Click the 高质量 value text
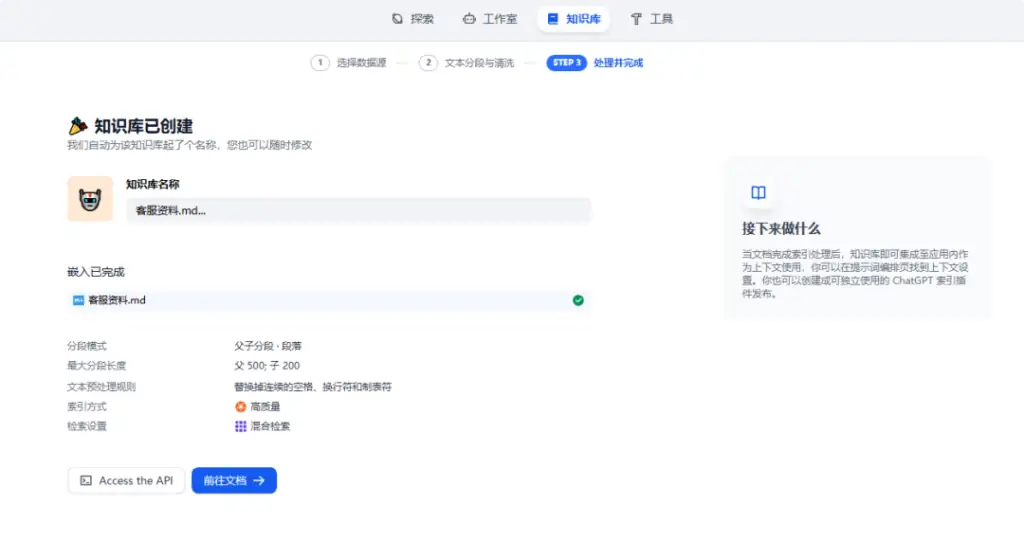1024x559 pixels. pos(265,407)
